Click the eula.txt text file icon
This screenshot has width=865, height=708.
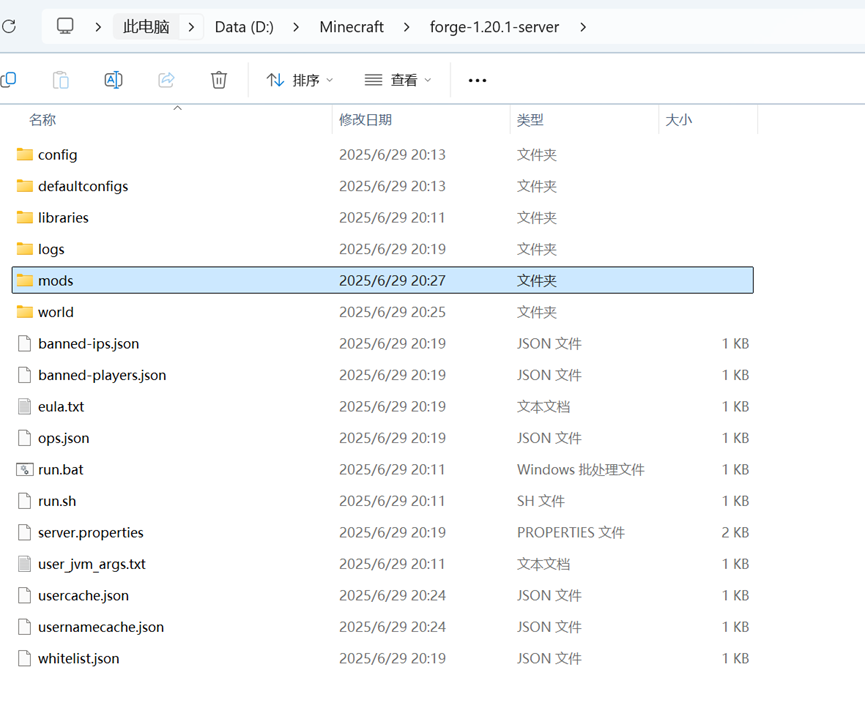point(25,406)
